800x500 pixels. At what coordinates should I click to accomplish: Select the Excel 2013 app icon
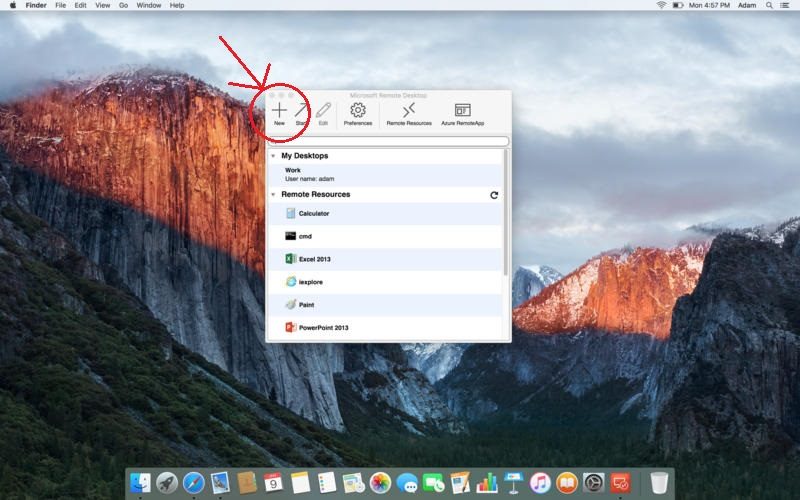coord(291,259)
